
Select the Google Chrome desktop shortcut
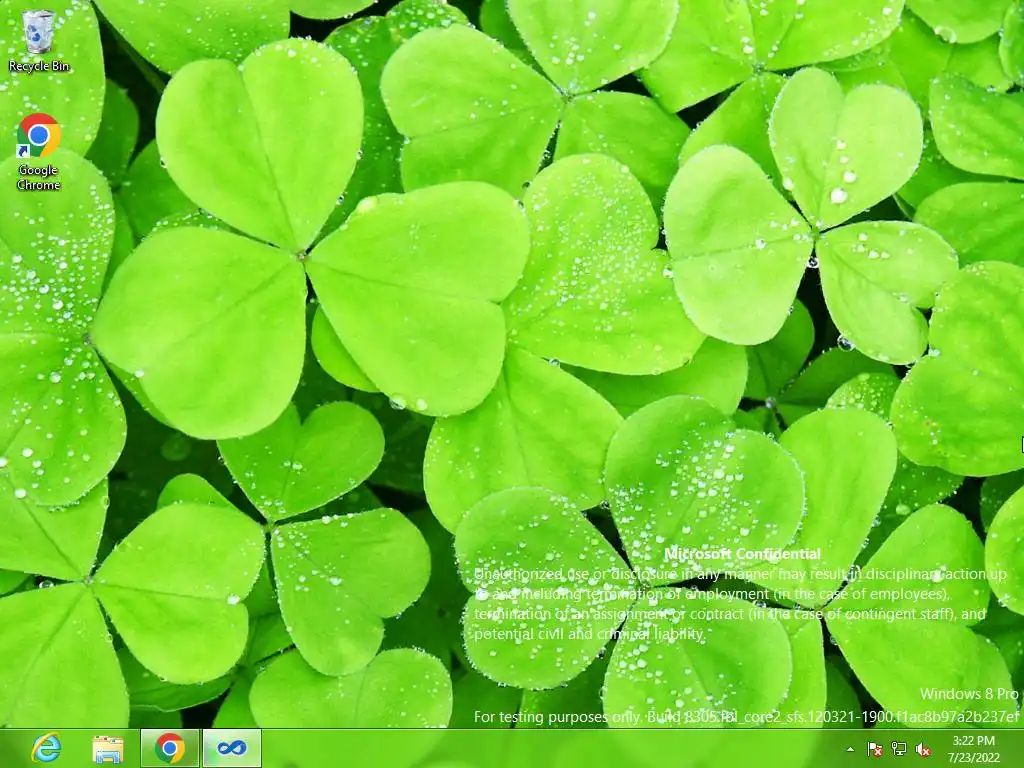point(39,152)
